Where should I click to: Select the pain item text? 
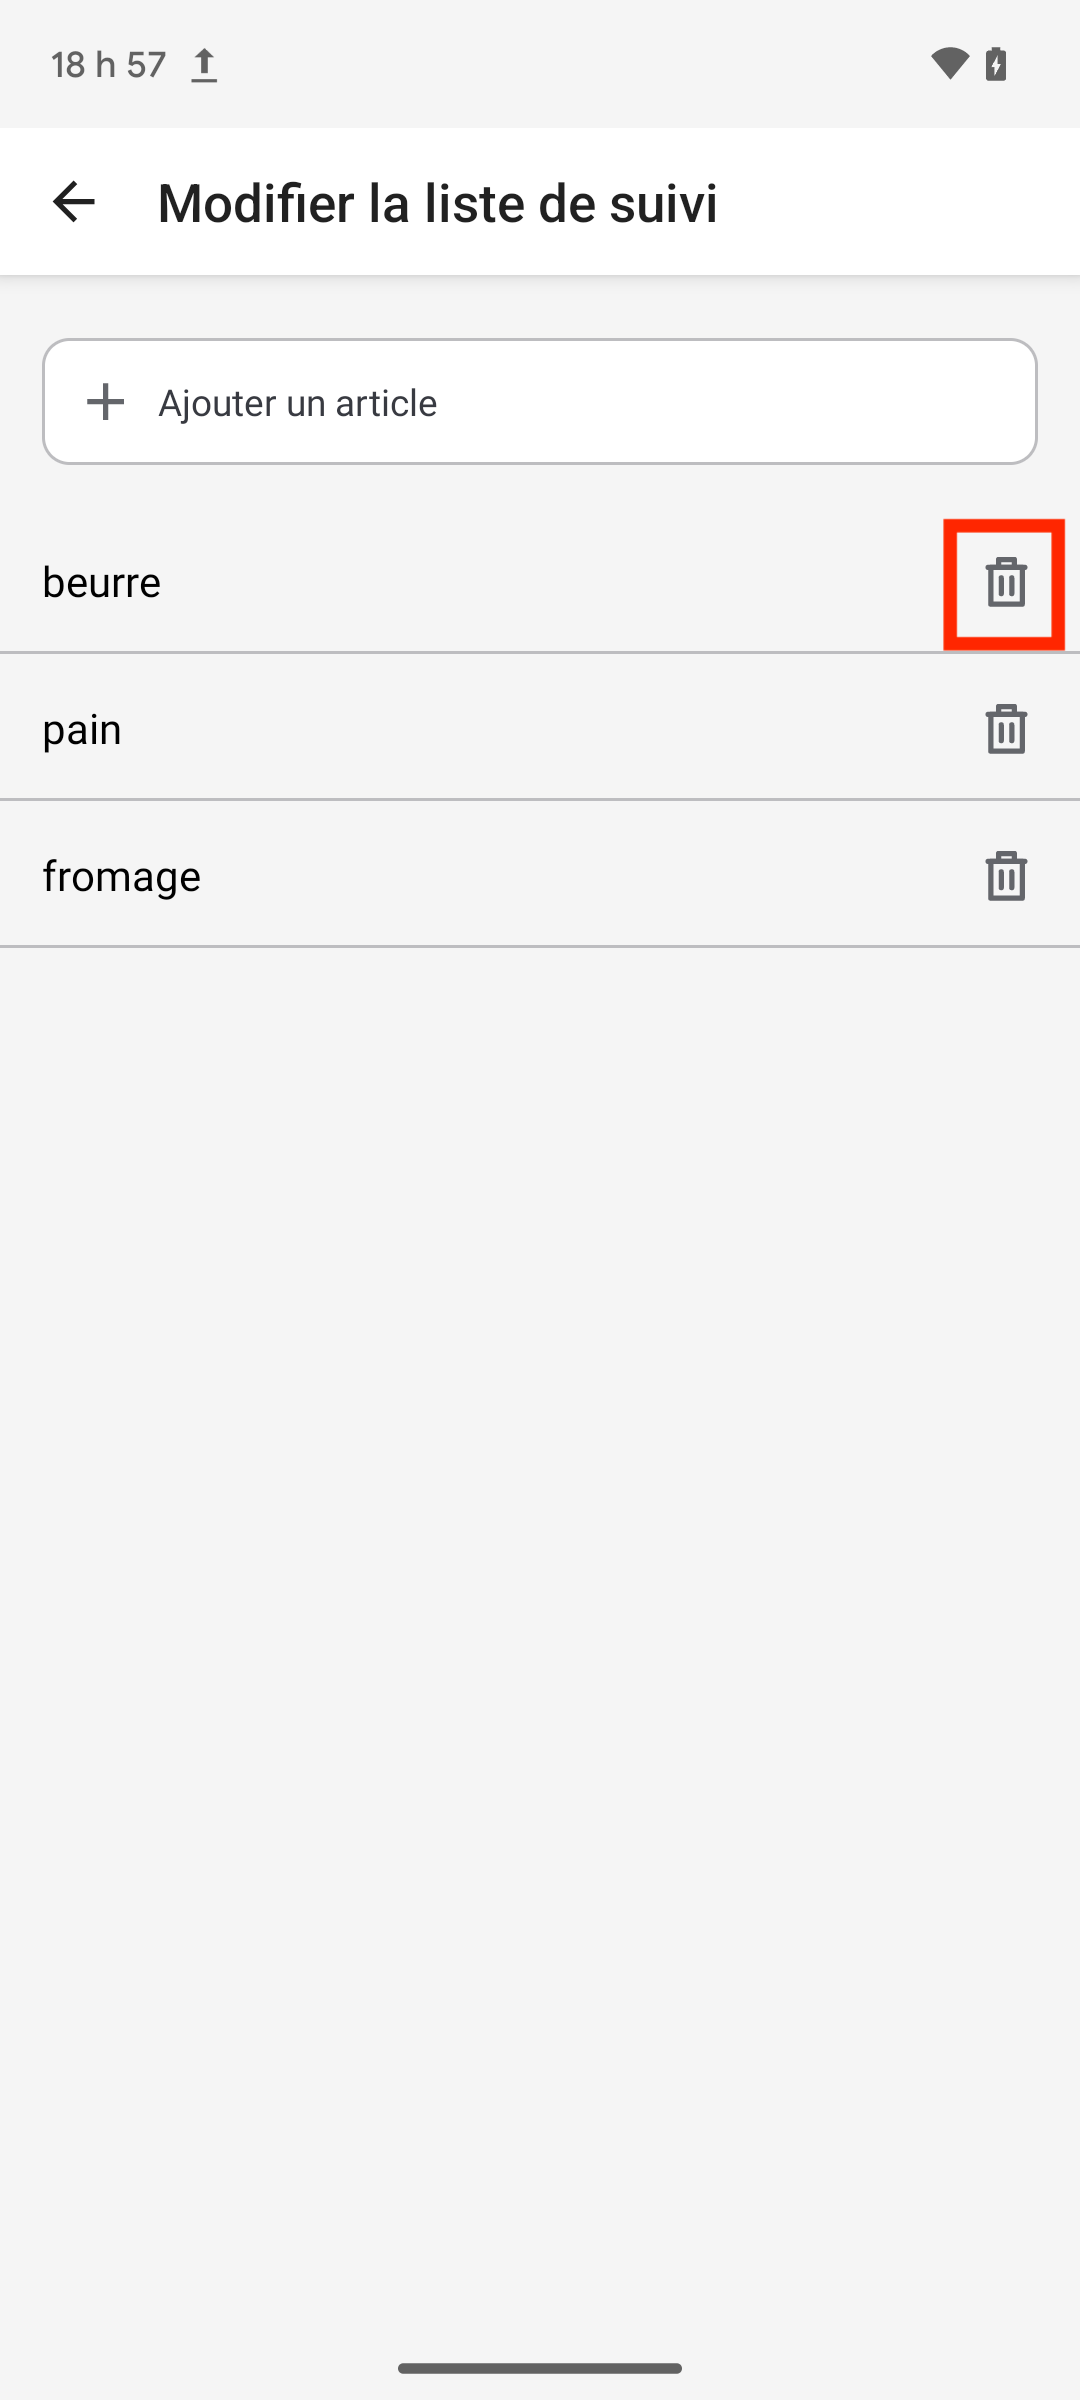[82, 730]
